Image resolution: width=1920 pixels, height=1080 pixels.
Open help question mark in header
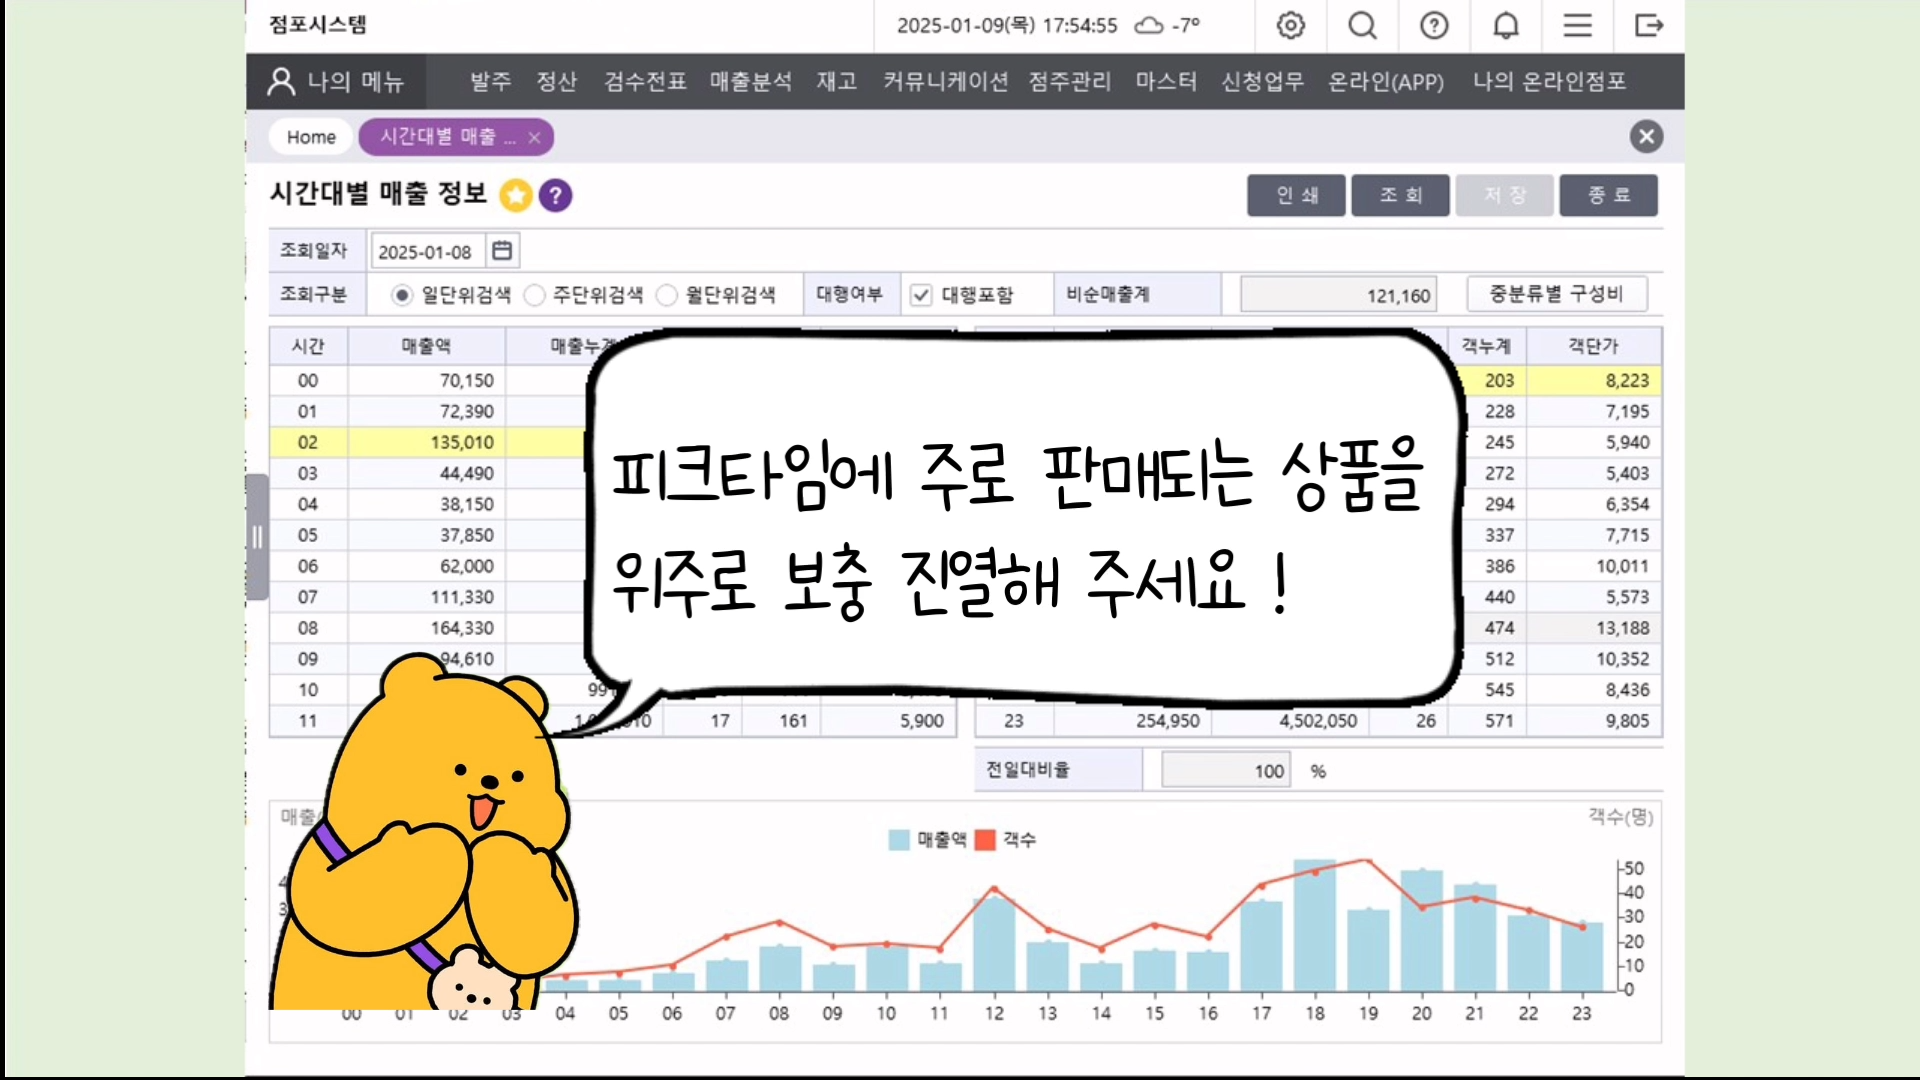1434,25
